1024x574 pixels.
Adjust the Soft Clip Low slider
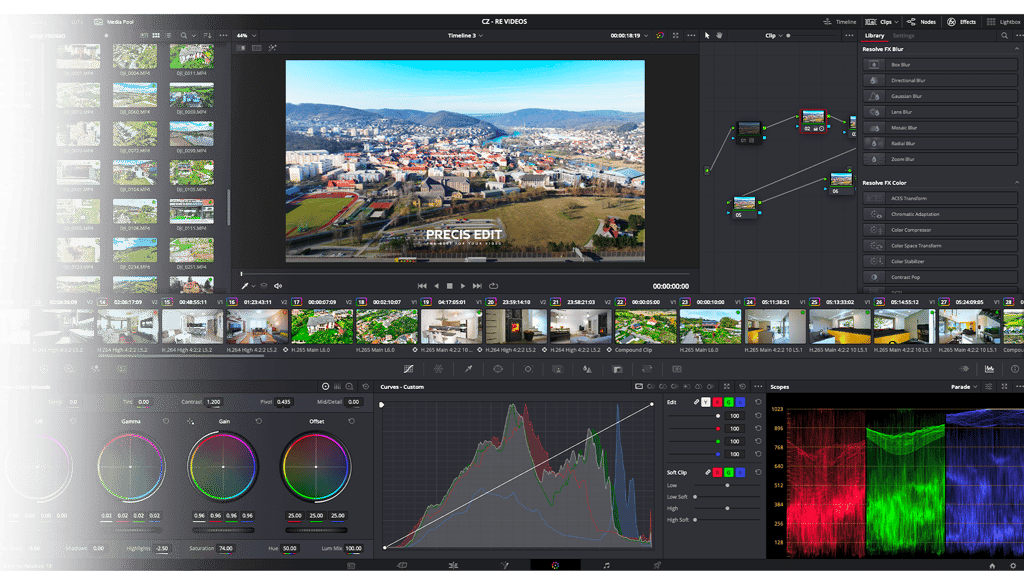pos(727,485)
